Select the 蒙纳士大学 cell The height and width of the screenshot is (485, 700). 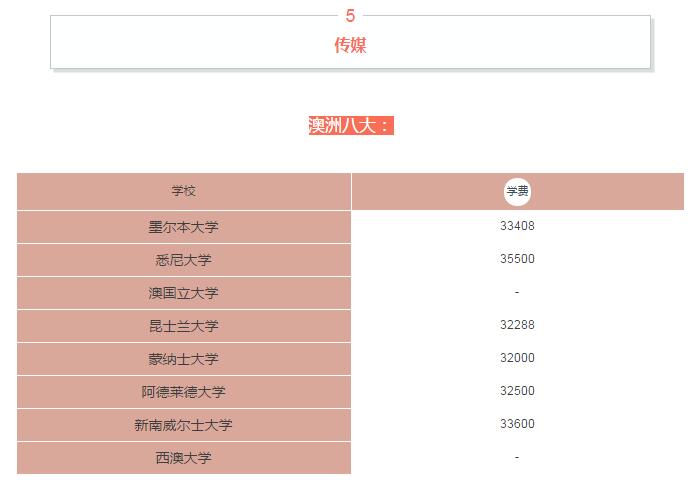(184, 359)
